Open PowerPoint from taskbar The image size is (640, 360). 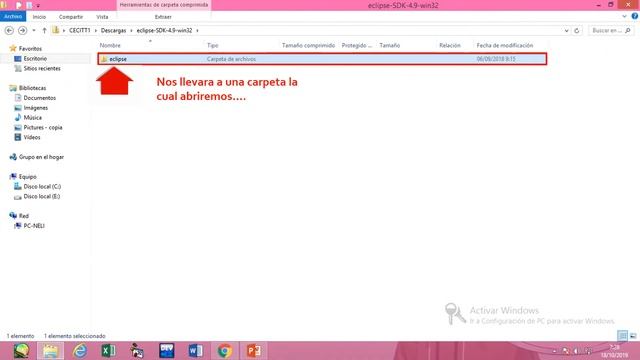tap(253, 351)
